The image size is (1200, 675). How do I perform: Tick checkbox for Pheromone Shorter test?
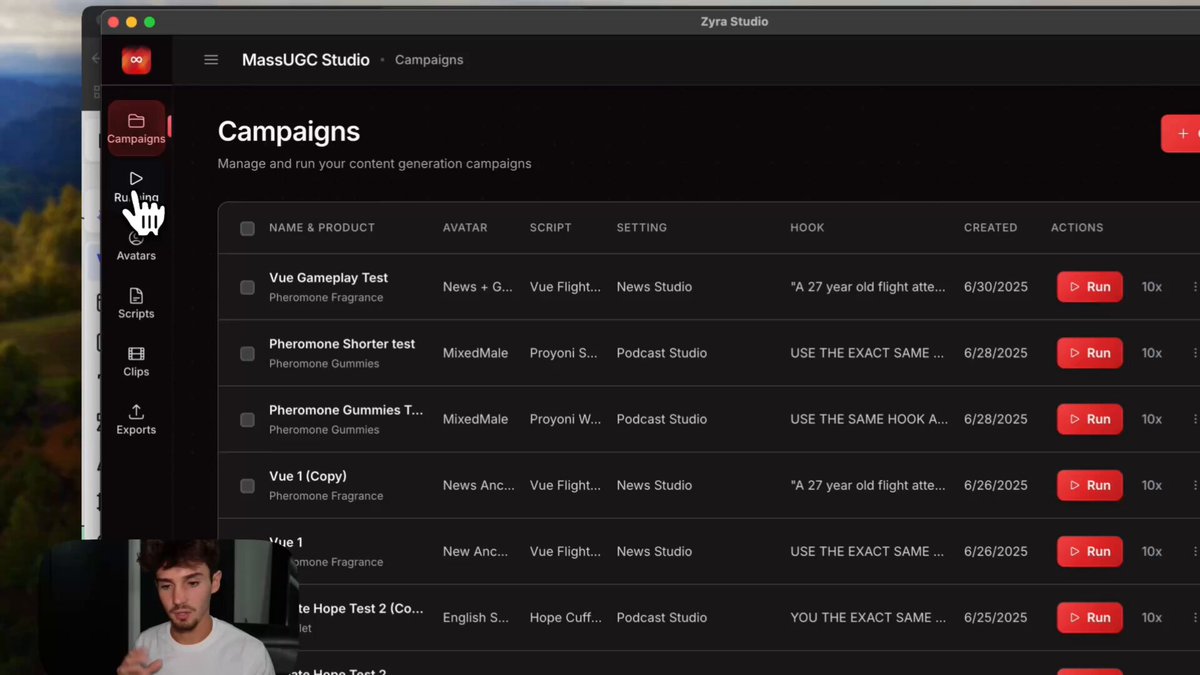[247, 353]
